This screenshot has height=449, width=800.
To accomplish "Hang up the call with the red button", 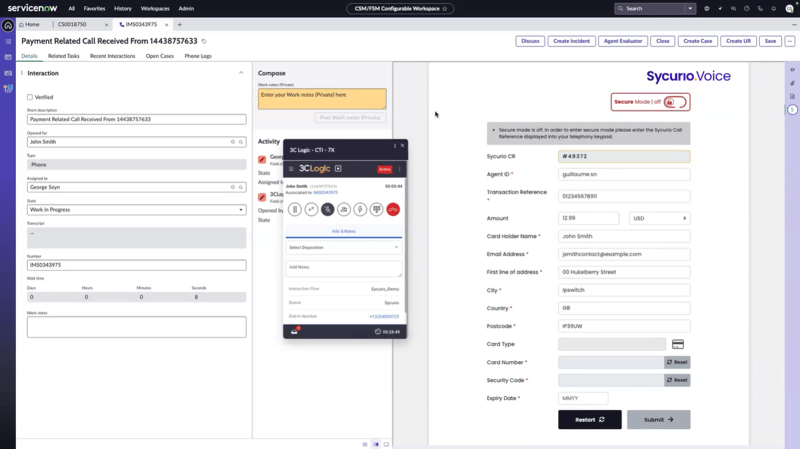I will (393, 209).
